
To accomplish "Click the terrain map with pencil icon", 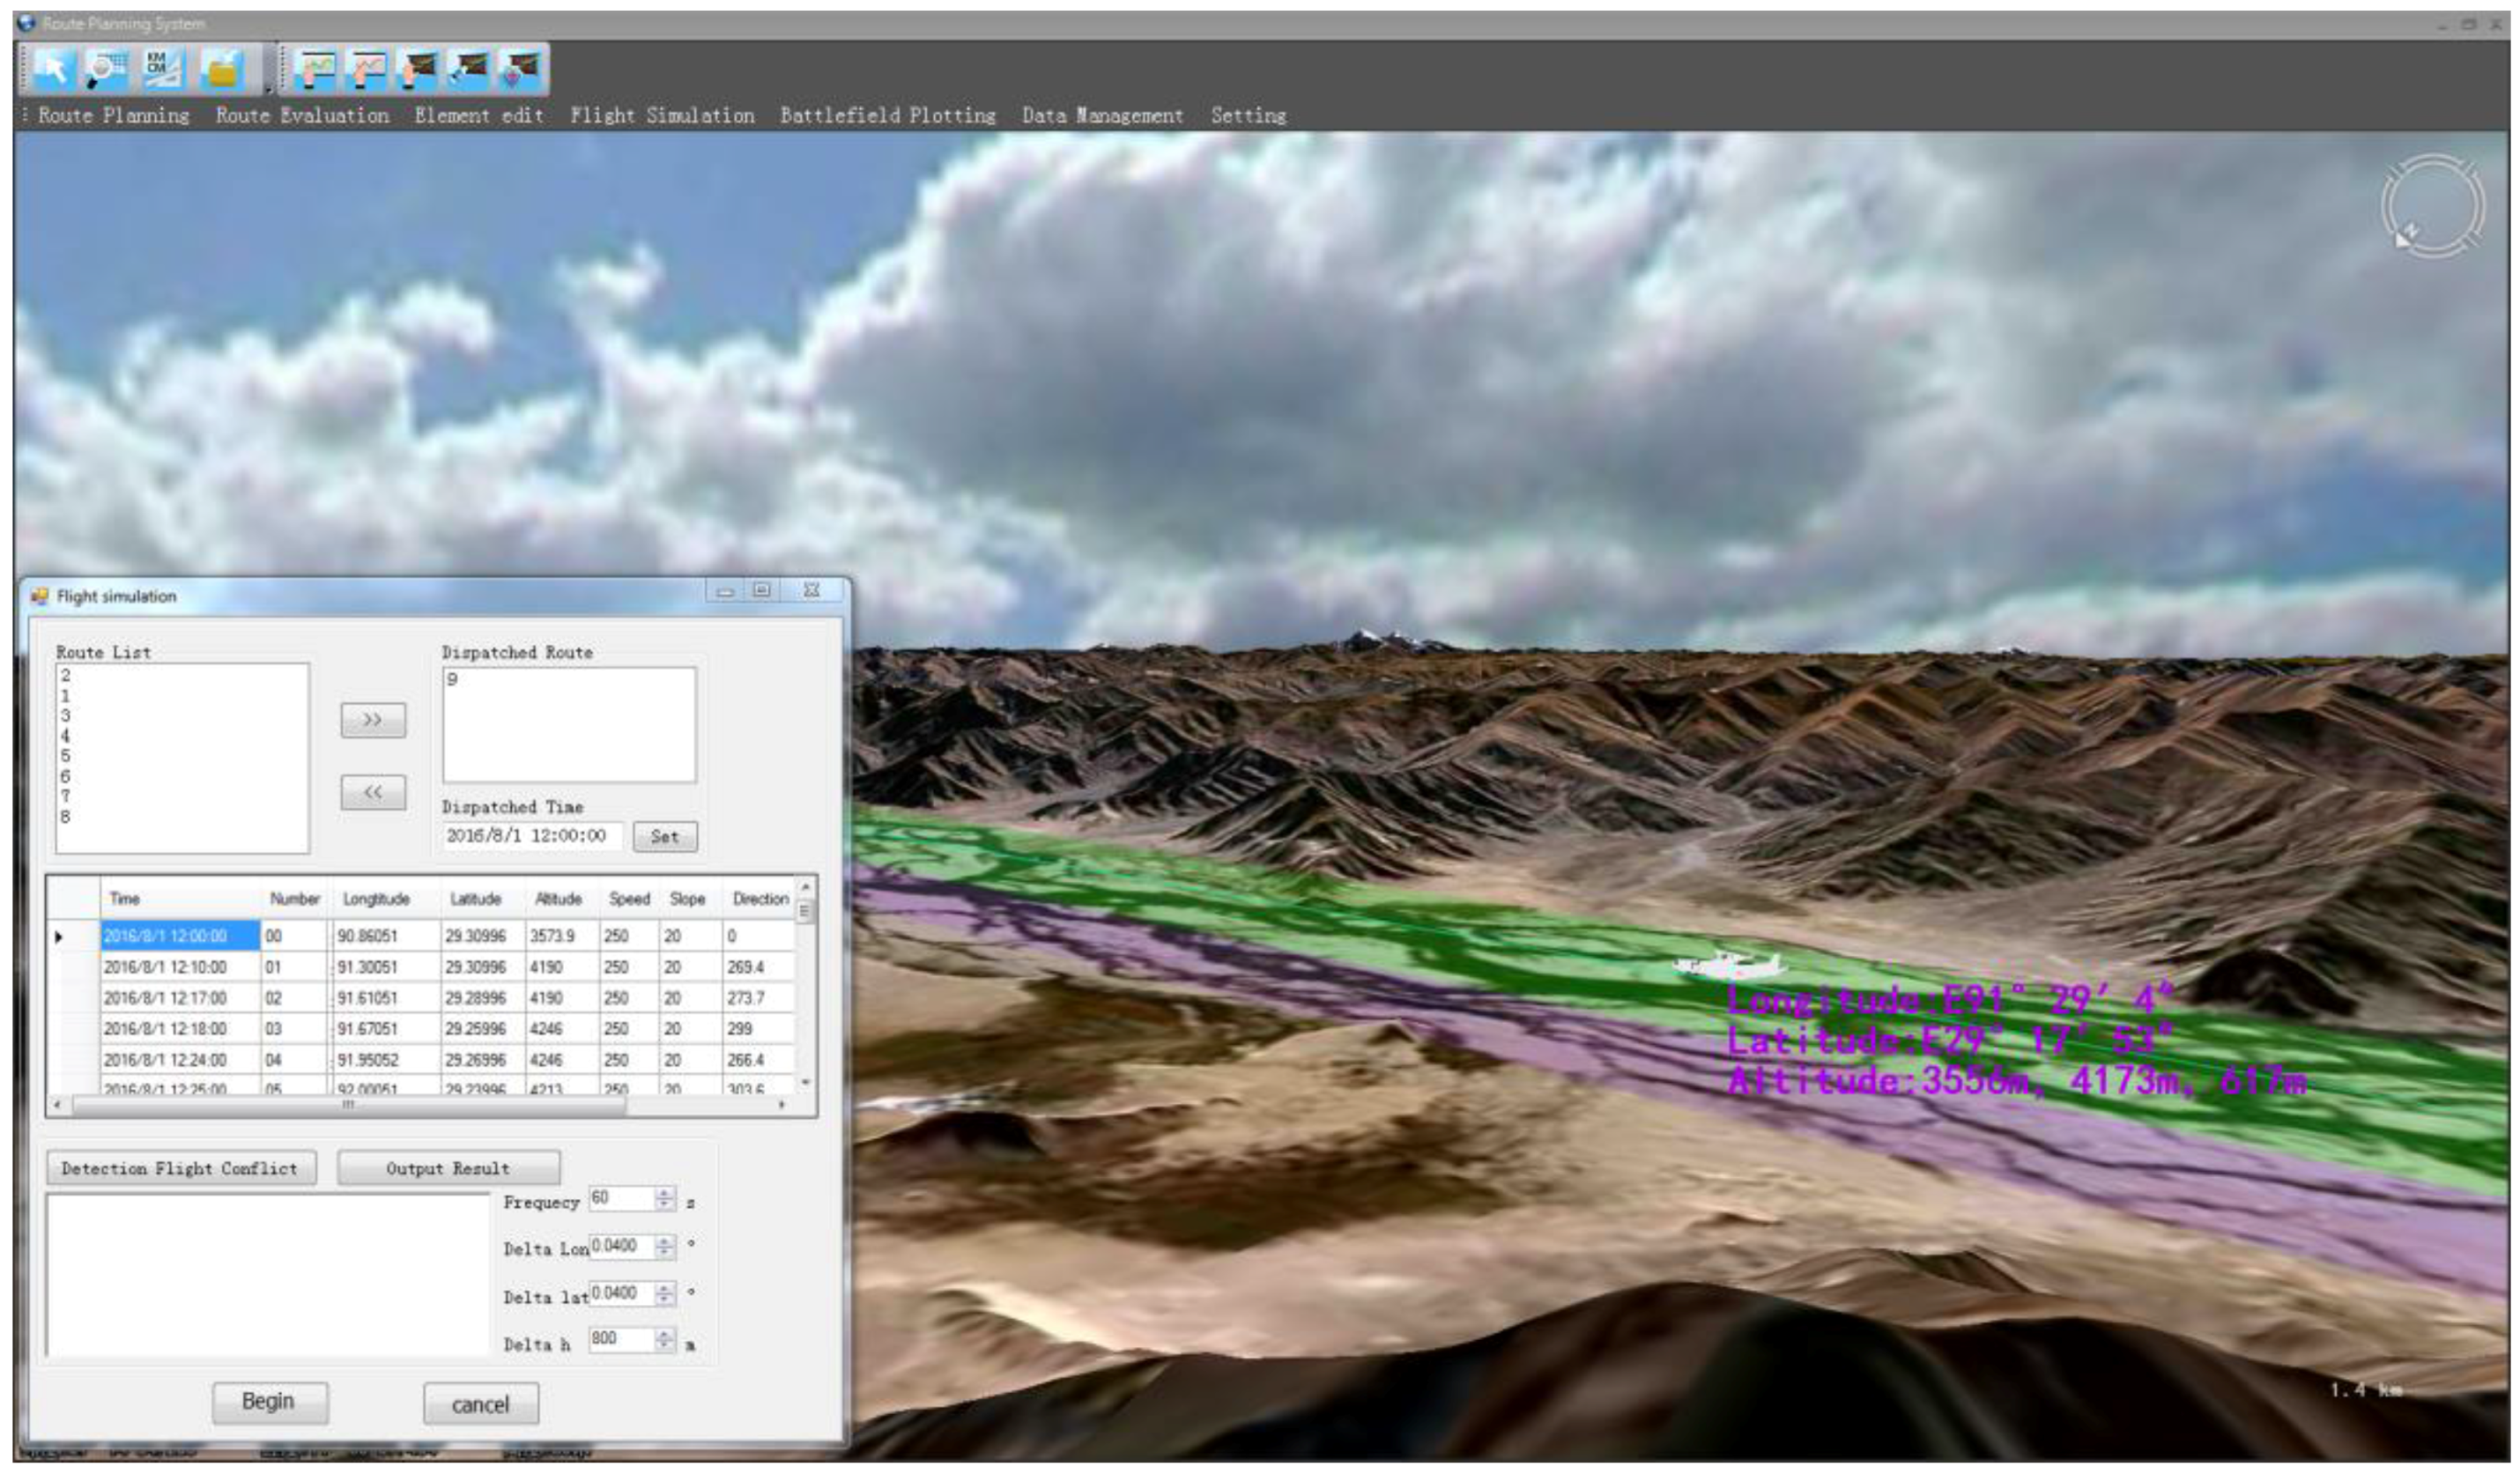I will point(469,69).
